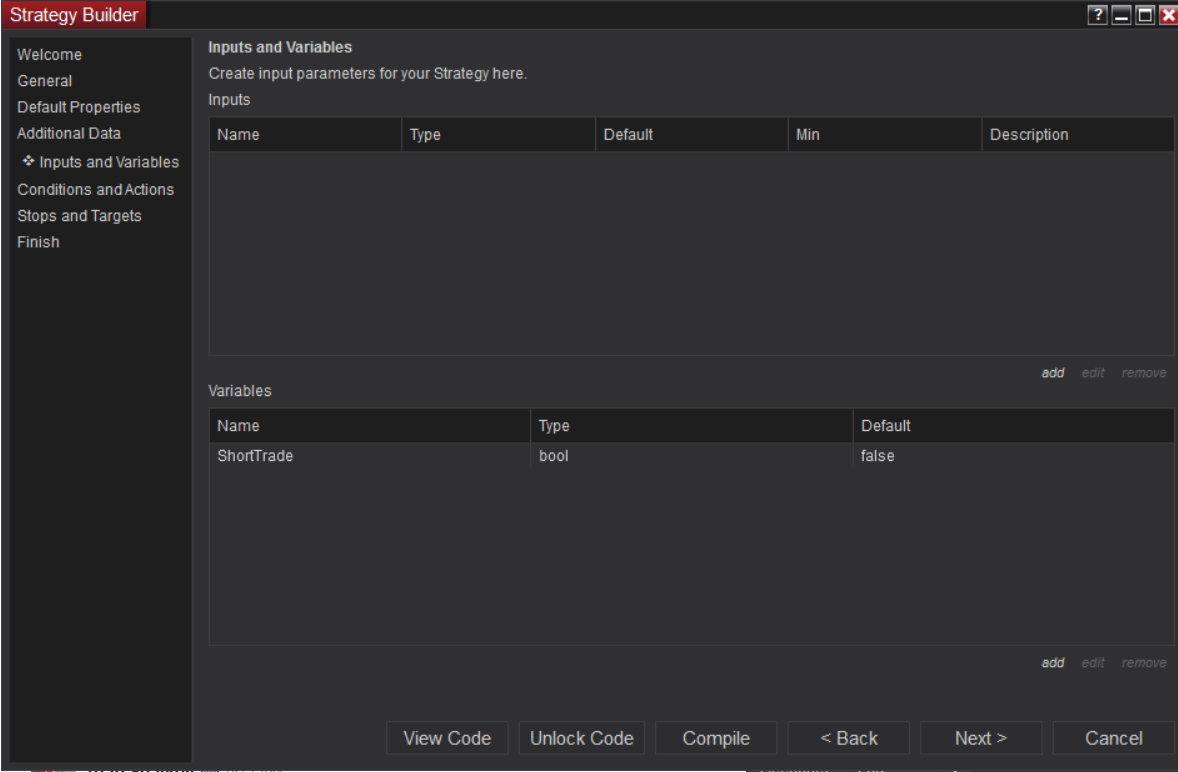Go to the next wizard page

tap(981, 739)
